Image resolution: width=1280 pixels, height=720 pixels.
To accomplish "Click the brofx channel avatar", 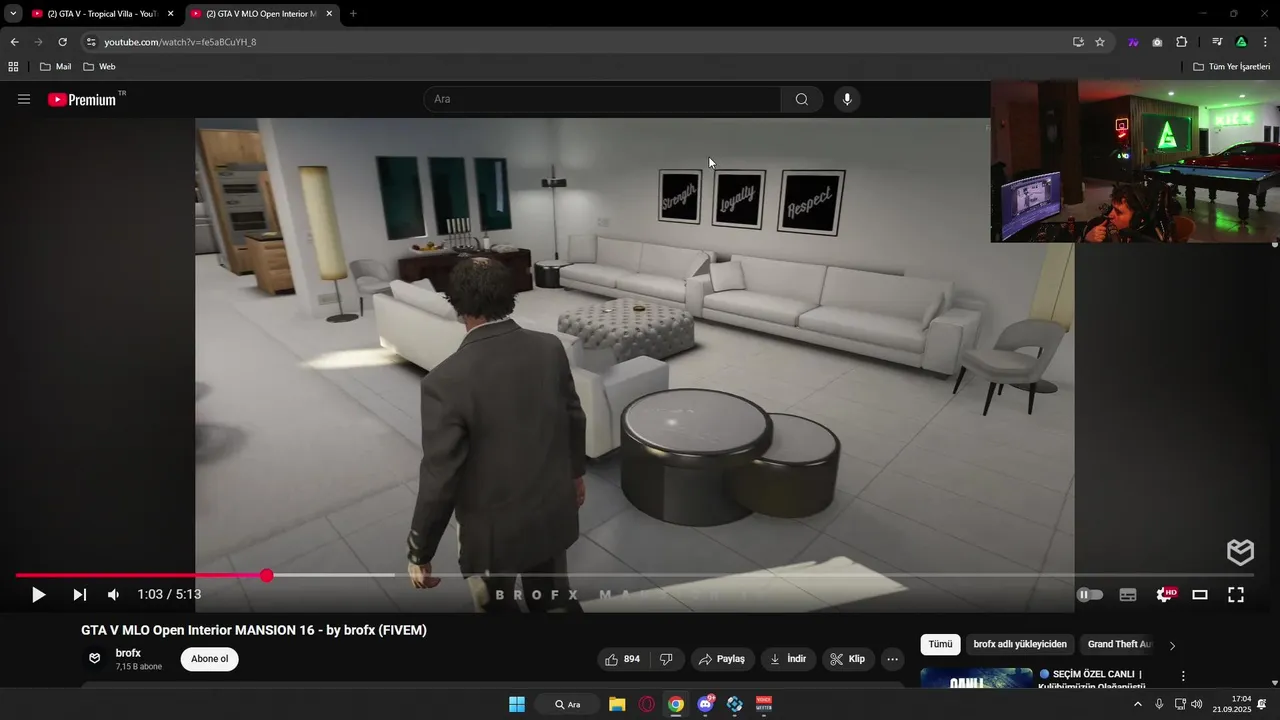I will pos(95,658).
